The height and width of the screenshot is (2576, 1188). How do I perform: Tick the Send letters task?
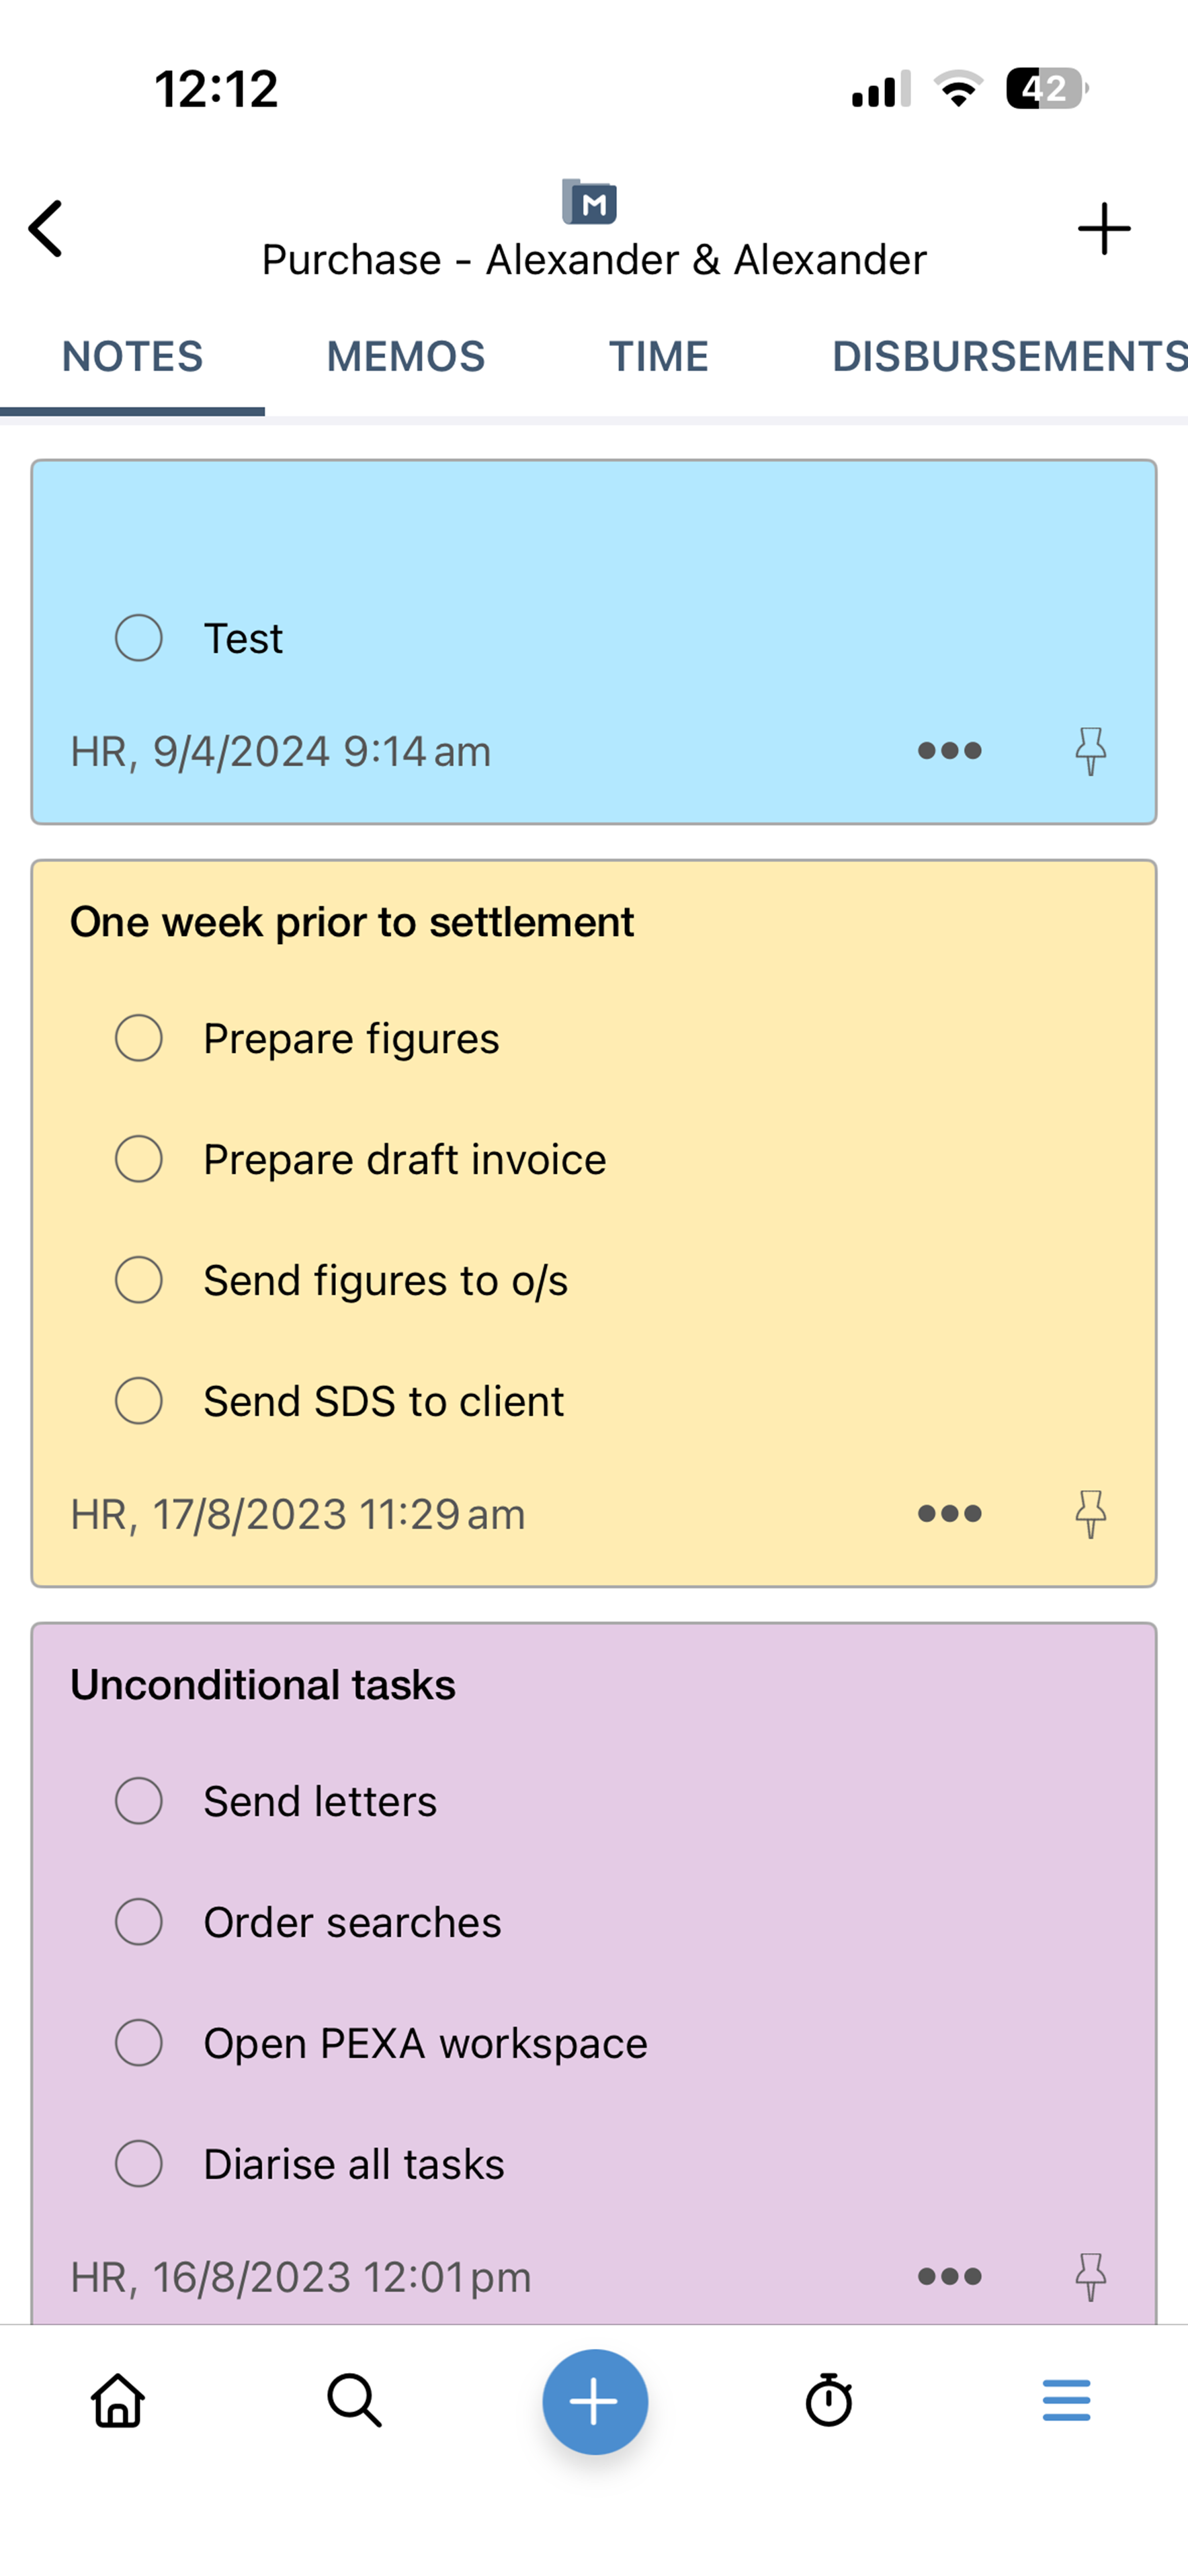139,1801
